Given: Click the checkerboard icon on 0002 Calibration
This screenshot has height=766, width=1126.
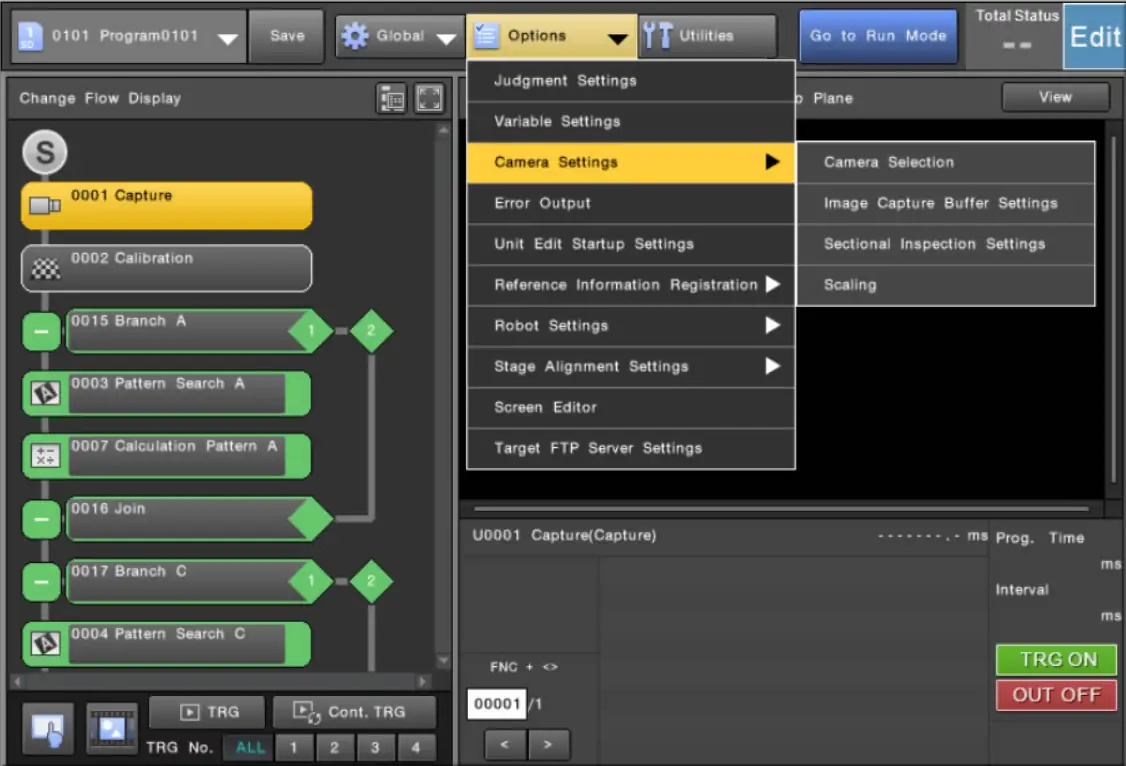Looking at the screenshot, I should pos(46,269).
